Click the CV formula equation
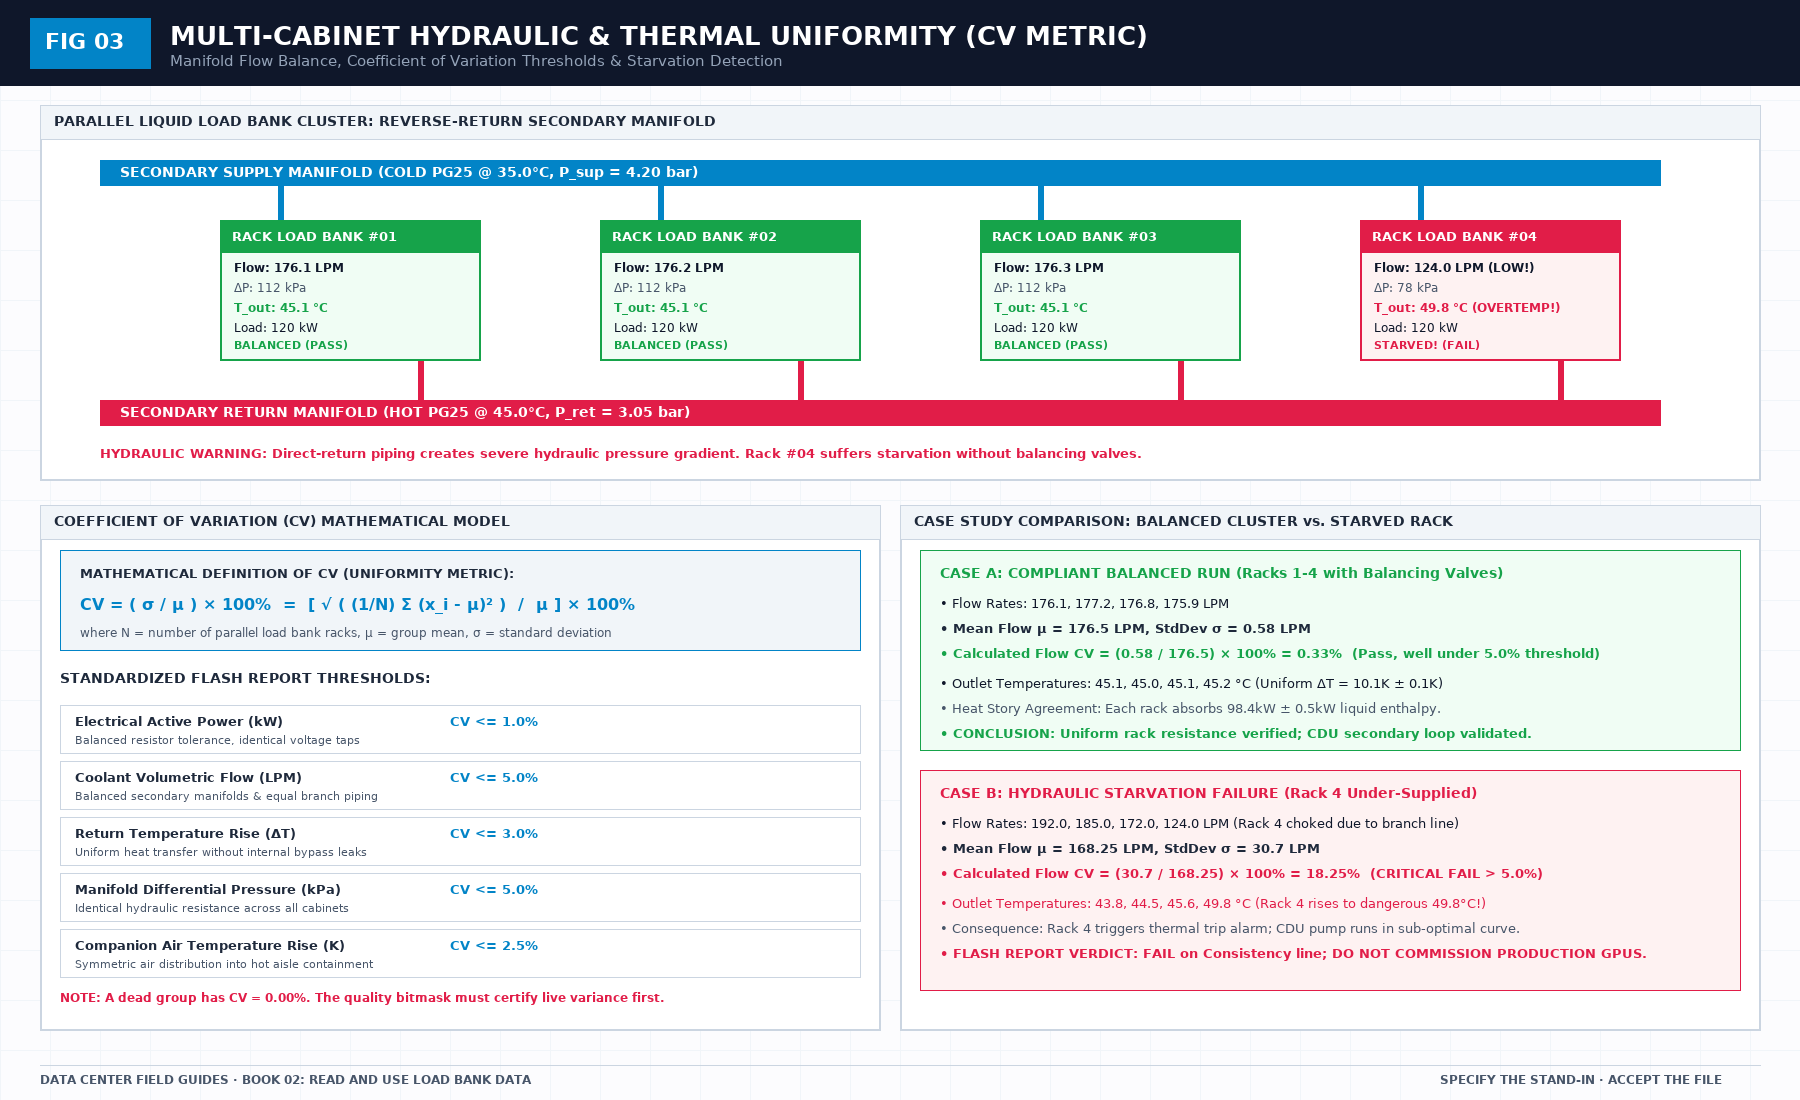Image resolution: width=1800 pixels, height=1100 pixels. click(x=357, y=605)
